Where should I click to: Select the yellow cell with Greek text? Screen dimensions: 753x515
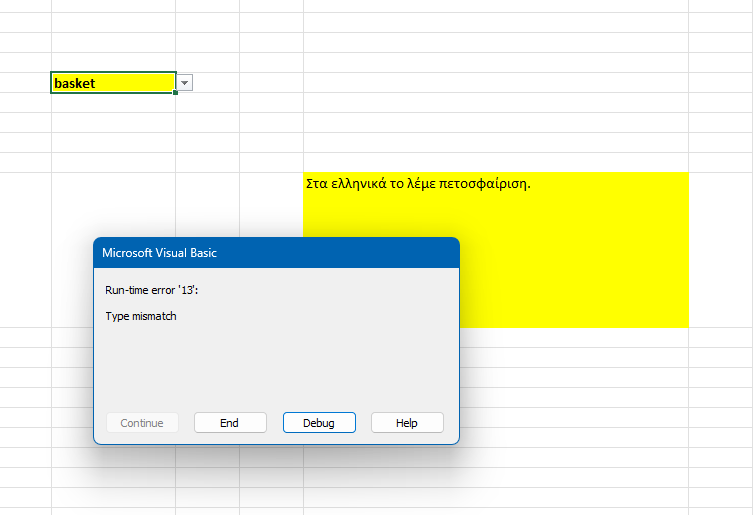click(x=496, y=250)
